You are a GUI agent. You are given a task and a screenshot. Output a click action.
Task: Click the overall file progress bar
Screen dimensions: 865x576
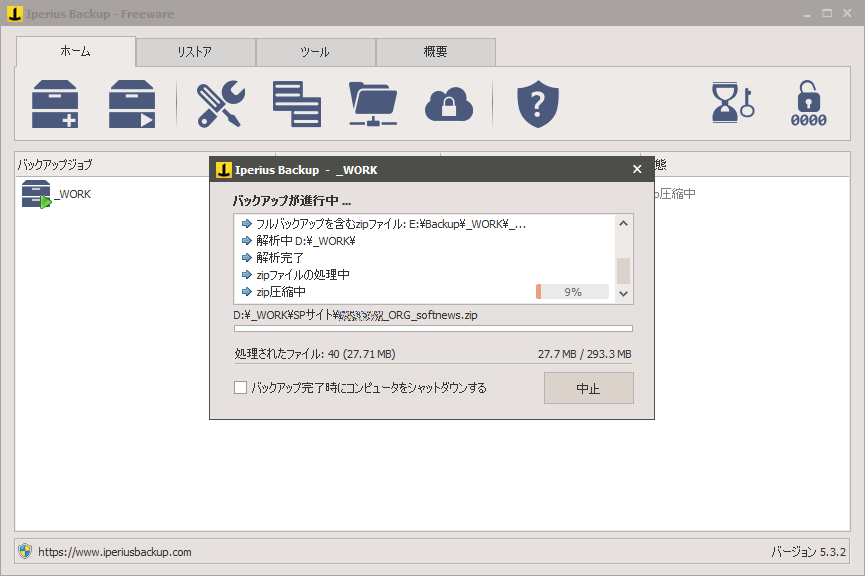tap(433, 329)
